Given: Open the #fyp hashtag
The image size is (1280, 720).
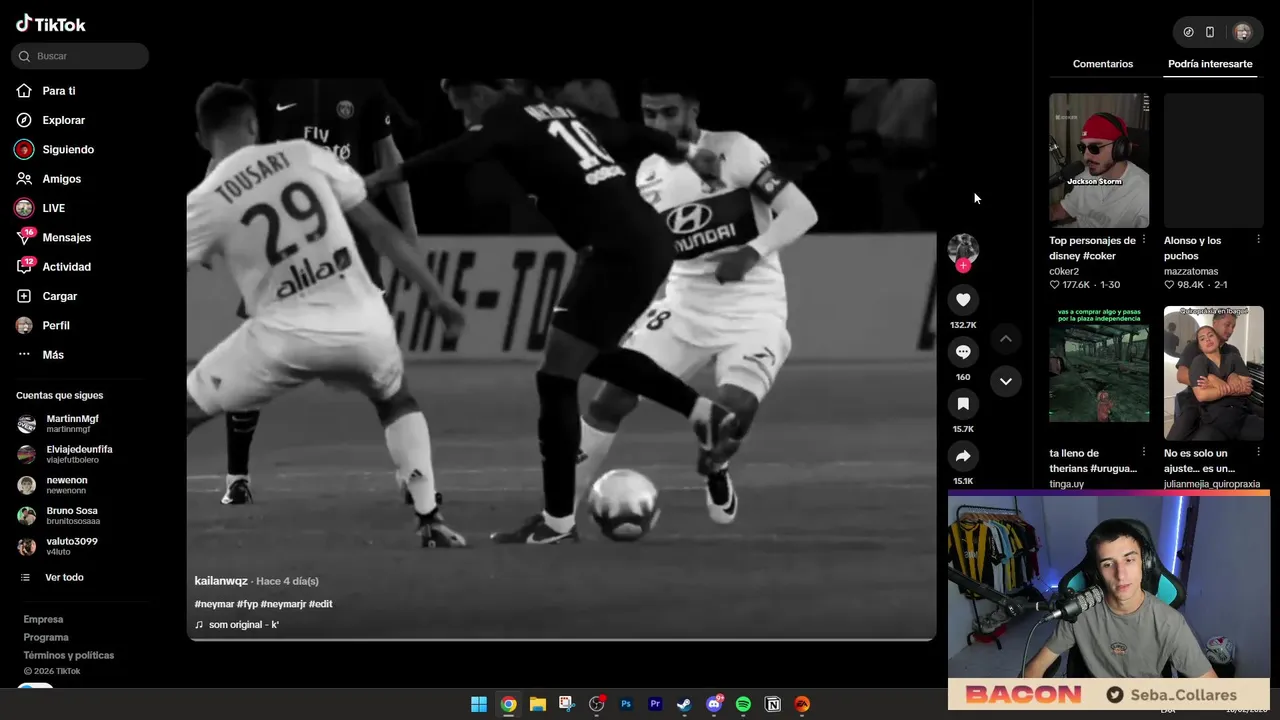Looking at the screenshot, I should (247, 604).
